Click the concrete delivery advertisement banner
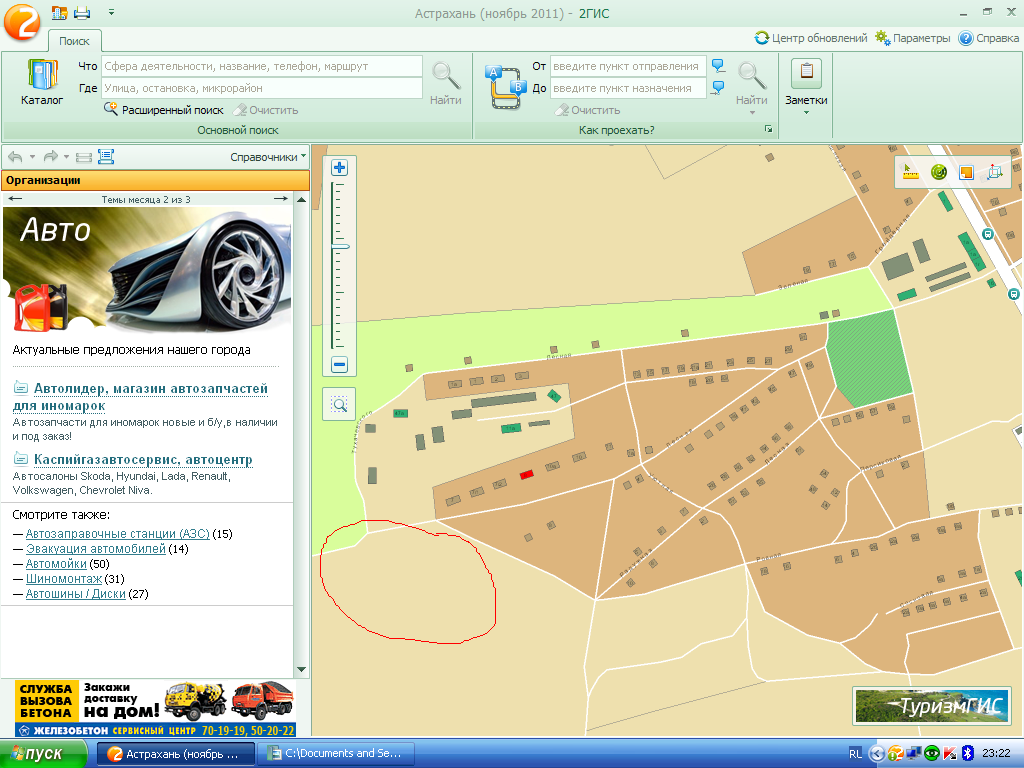The width and height of the screenshot is (1024, 768). tap(155, 709)
